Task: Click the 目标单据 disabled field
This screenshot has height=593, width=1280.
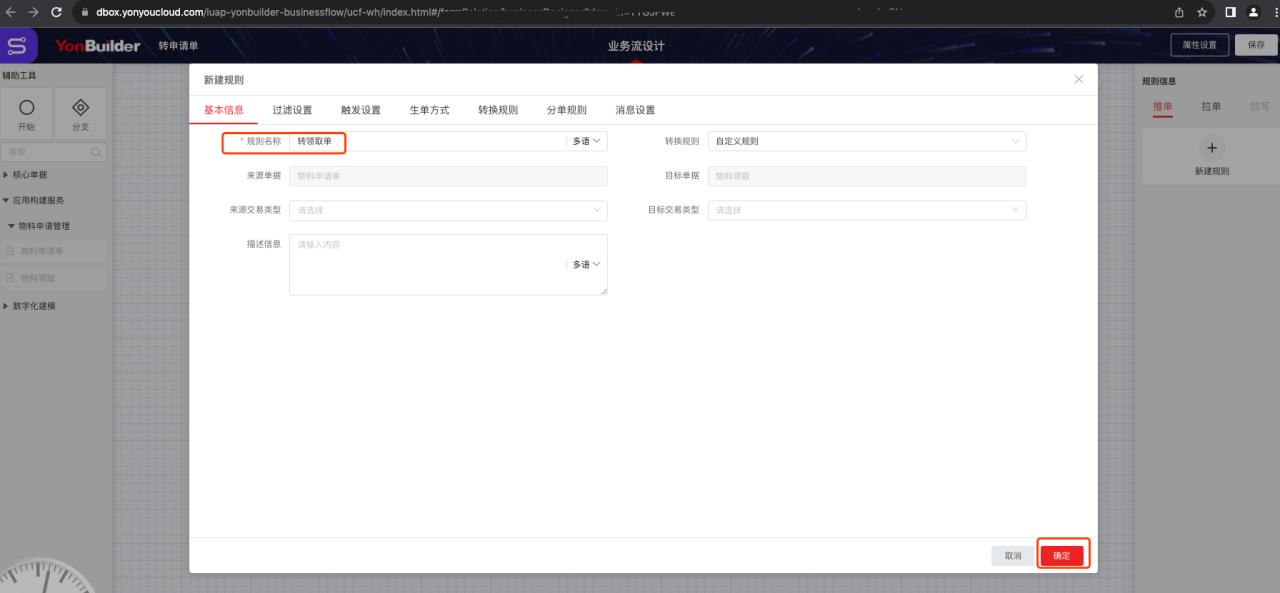Action: point(867,176)
